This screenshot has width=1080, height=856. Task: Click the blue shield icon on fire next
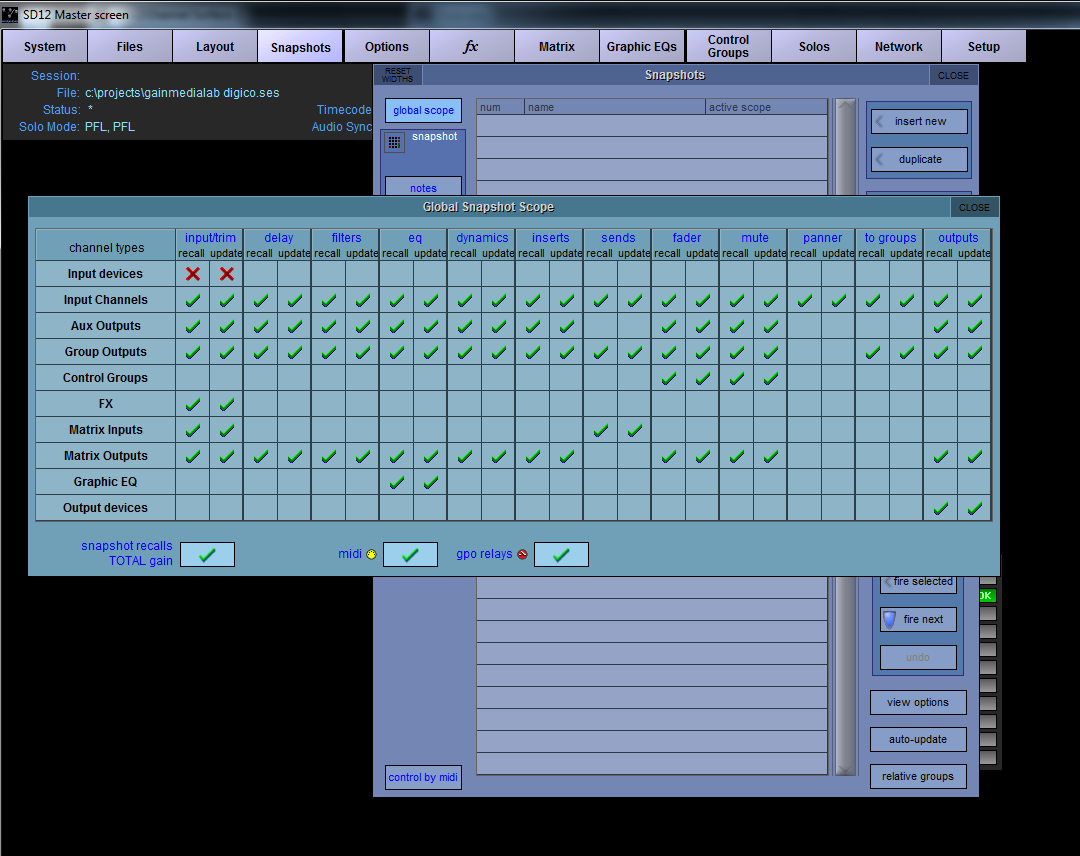[x=890, y=619]
